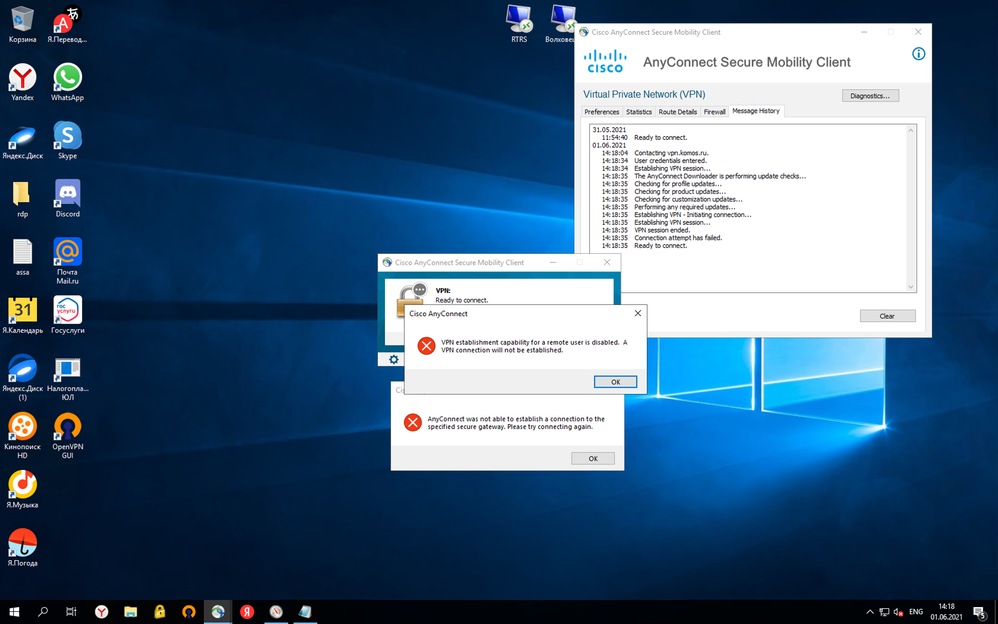Select the Налогоплательщик ЮЛ desktop icon

(x=67, y=379)
